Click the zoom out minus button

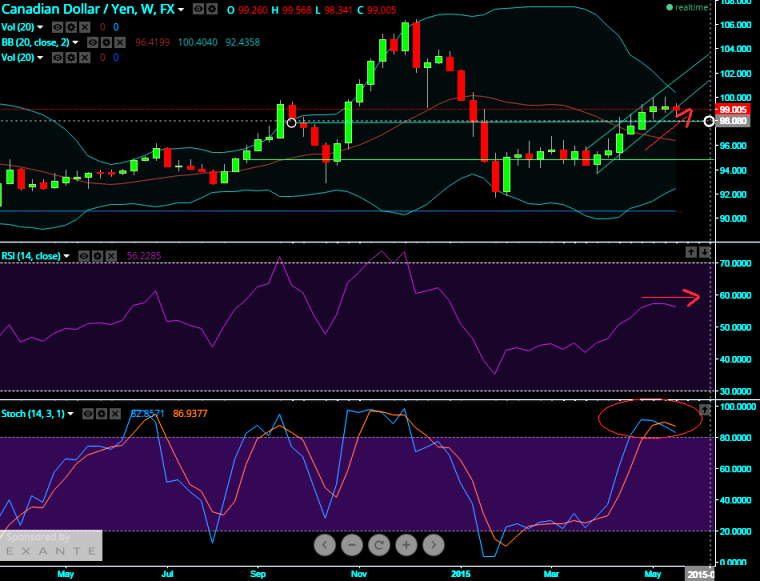[x=352, y=545]
